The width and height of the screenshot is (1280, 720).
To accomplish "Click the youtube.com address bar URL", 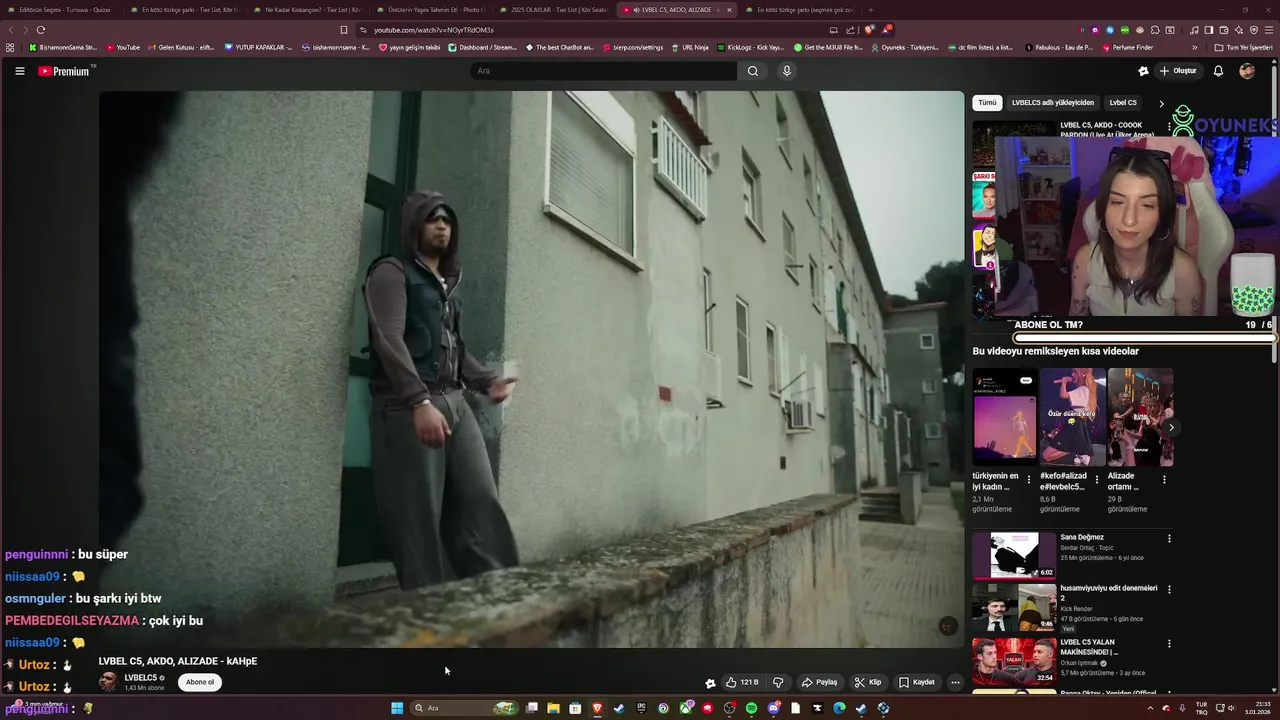I will click(x=434, y=30).
